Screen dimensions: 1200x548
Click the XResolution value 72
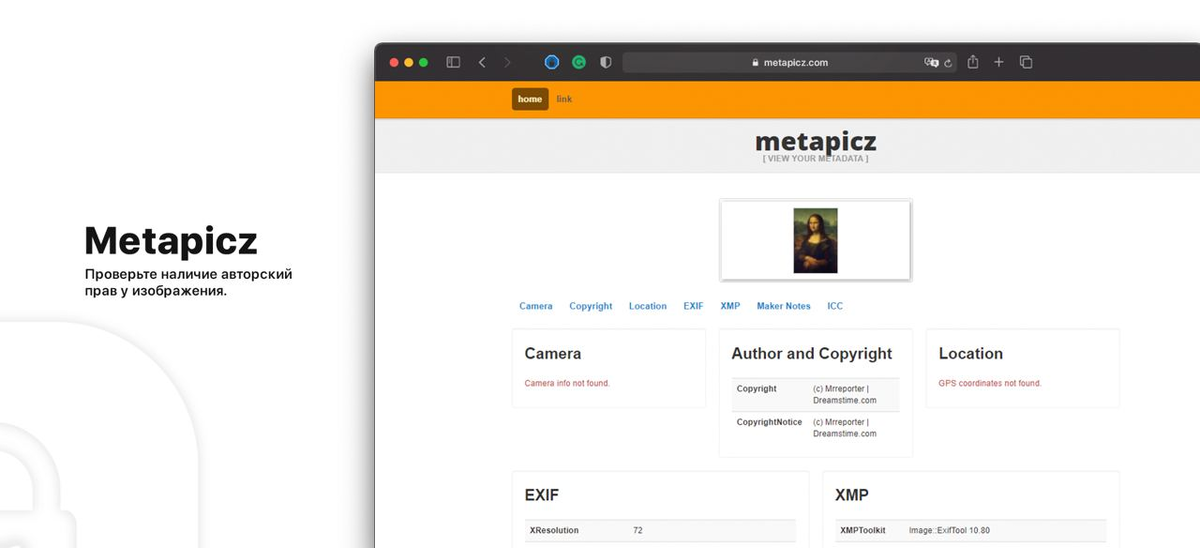pos(638,530)
